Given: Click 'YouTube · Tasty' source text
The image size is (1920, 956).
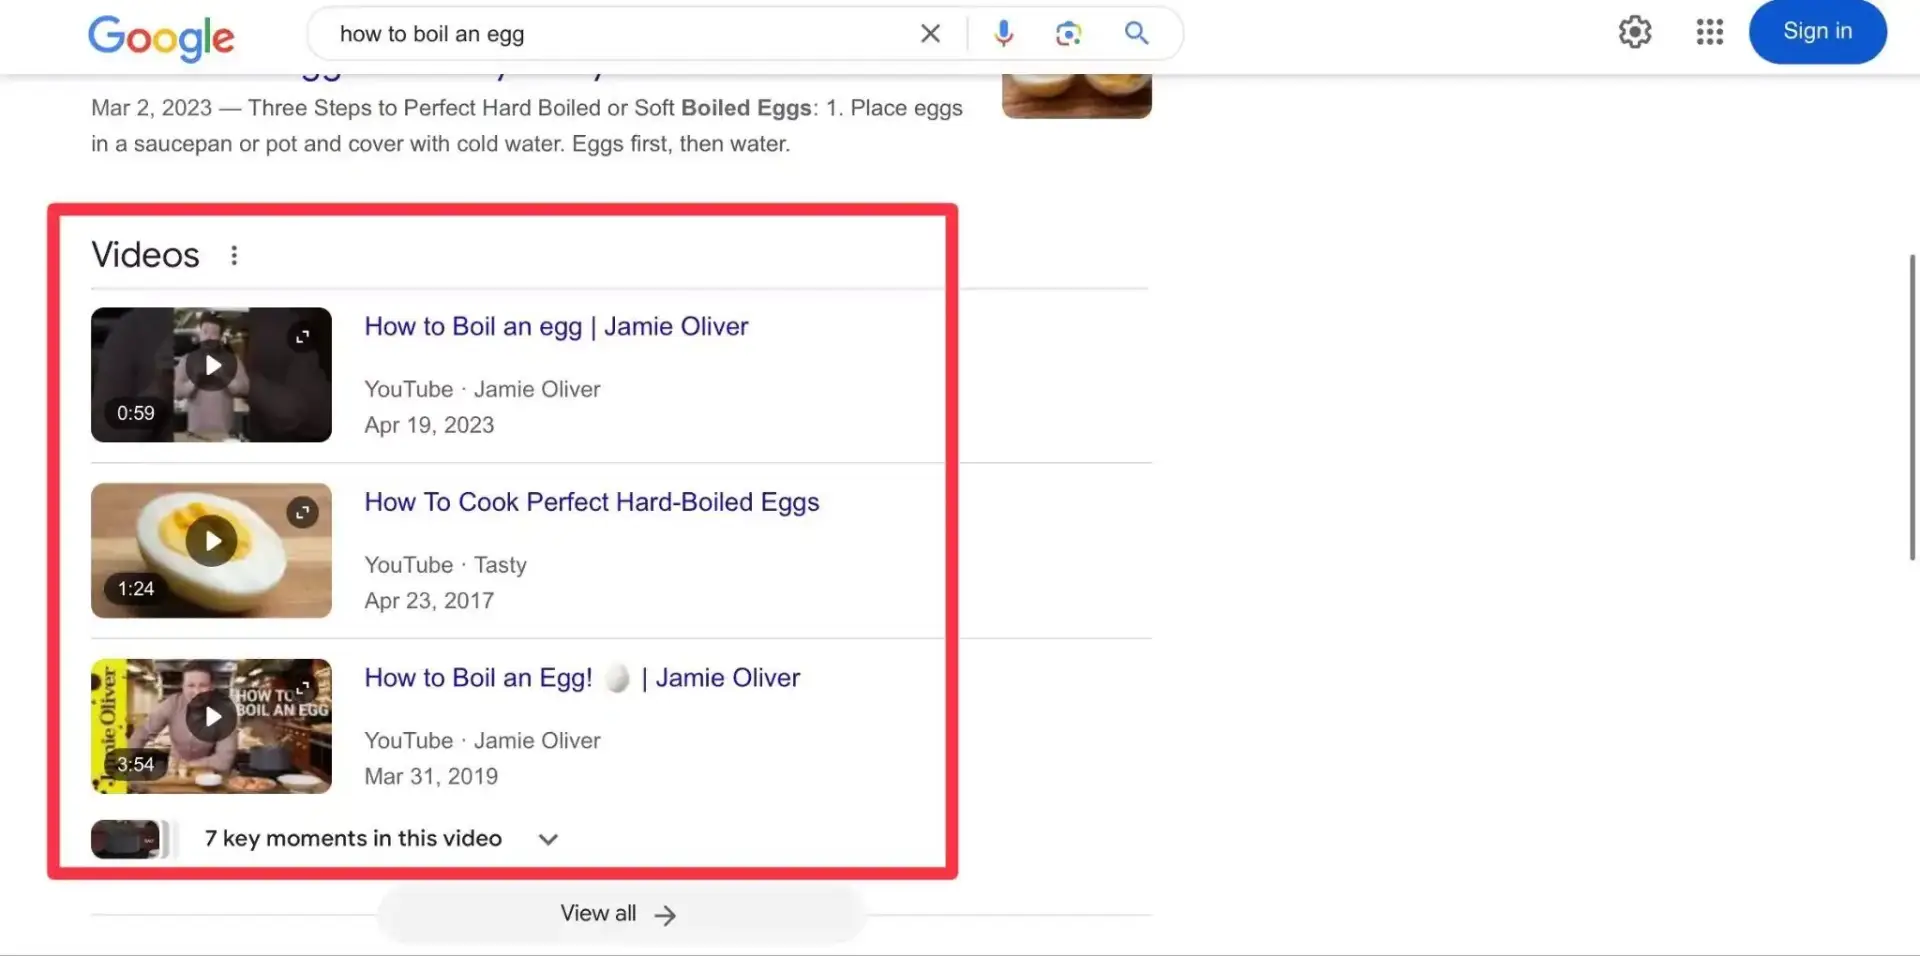Looking at the screenshot, I should click(x=445, y=565).
